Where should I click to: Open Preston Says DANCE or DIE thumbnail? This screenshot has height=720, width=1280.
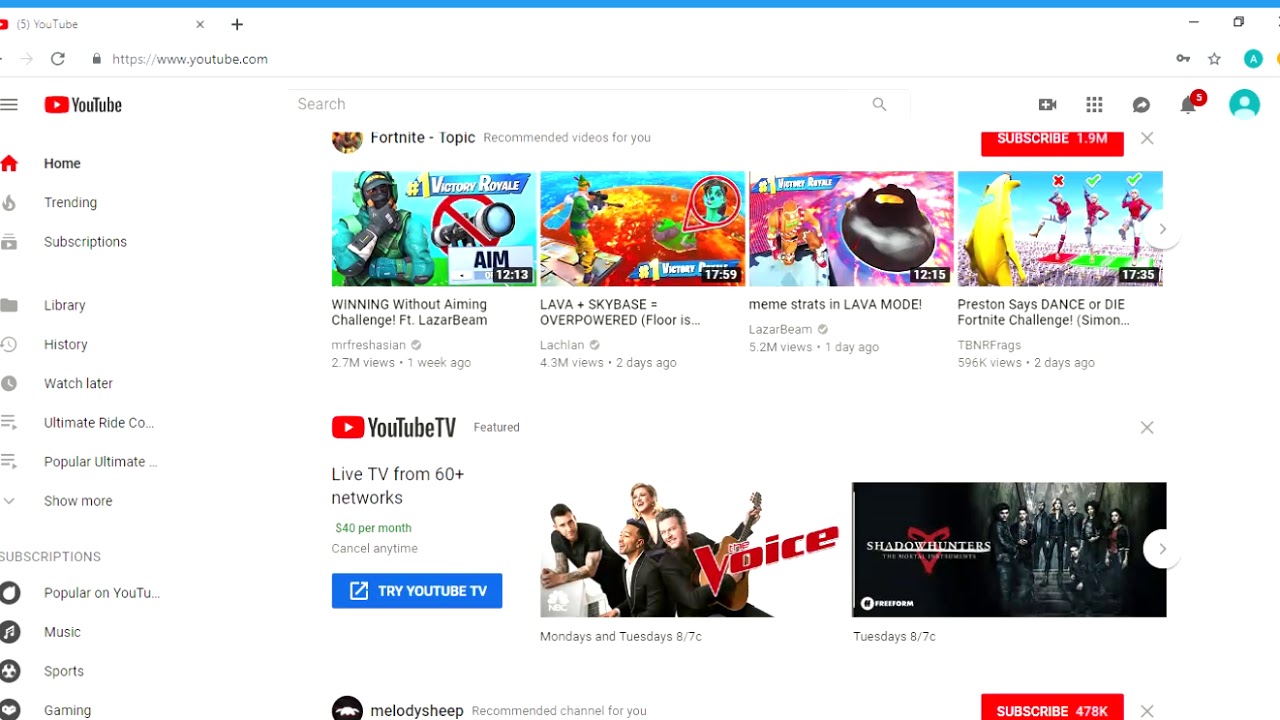[1060, 229]
